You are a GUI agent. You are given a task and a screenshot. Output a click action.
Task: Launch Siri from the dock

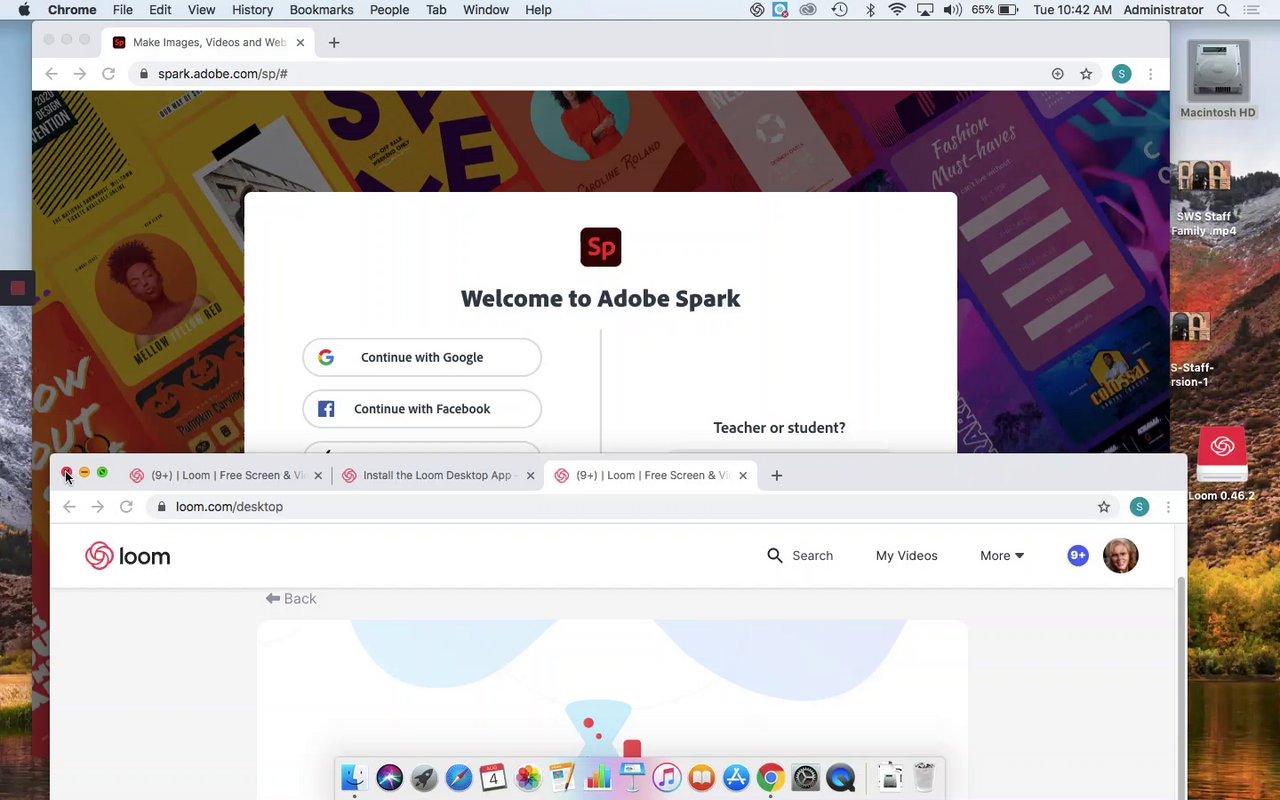coord(390,777)
